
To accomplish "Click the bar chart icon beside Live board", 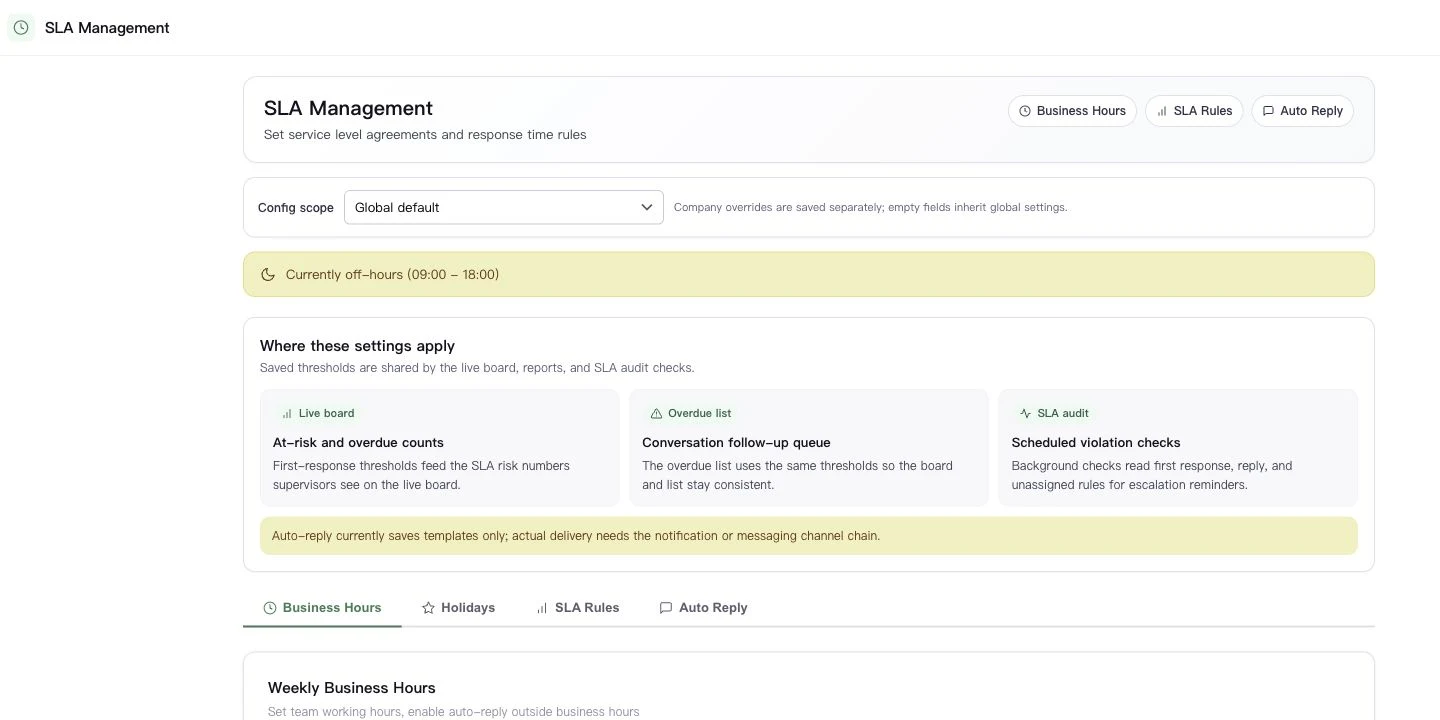I will (287, 413).
